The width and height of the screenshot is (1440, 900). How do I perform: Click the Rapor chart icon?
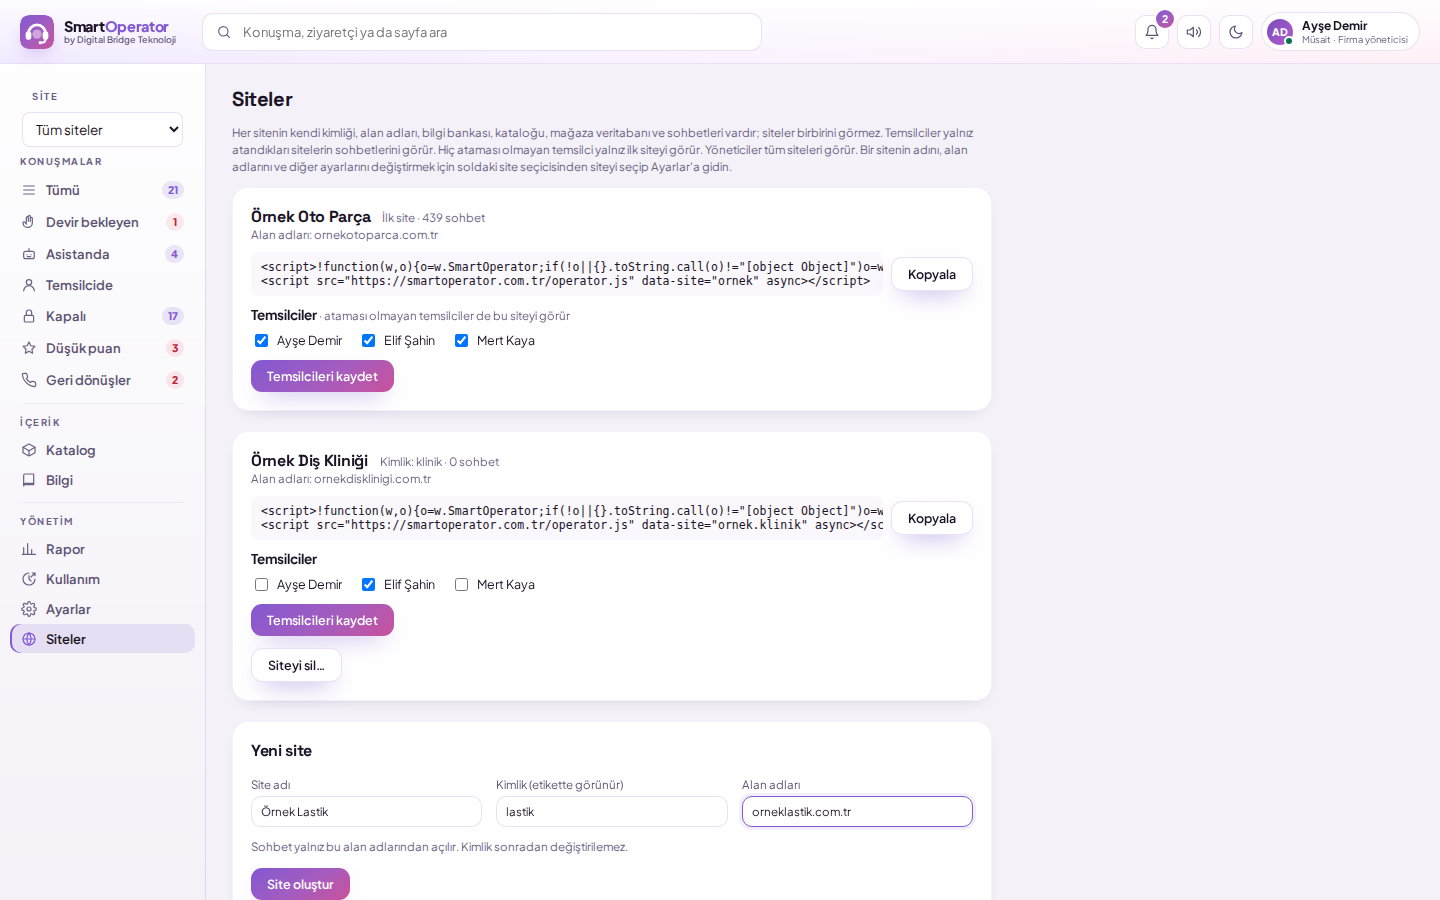point(29,549)
